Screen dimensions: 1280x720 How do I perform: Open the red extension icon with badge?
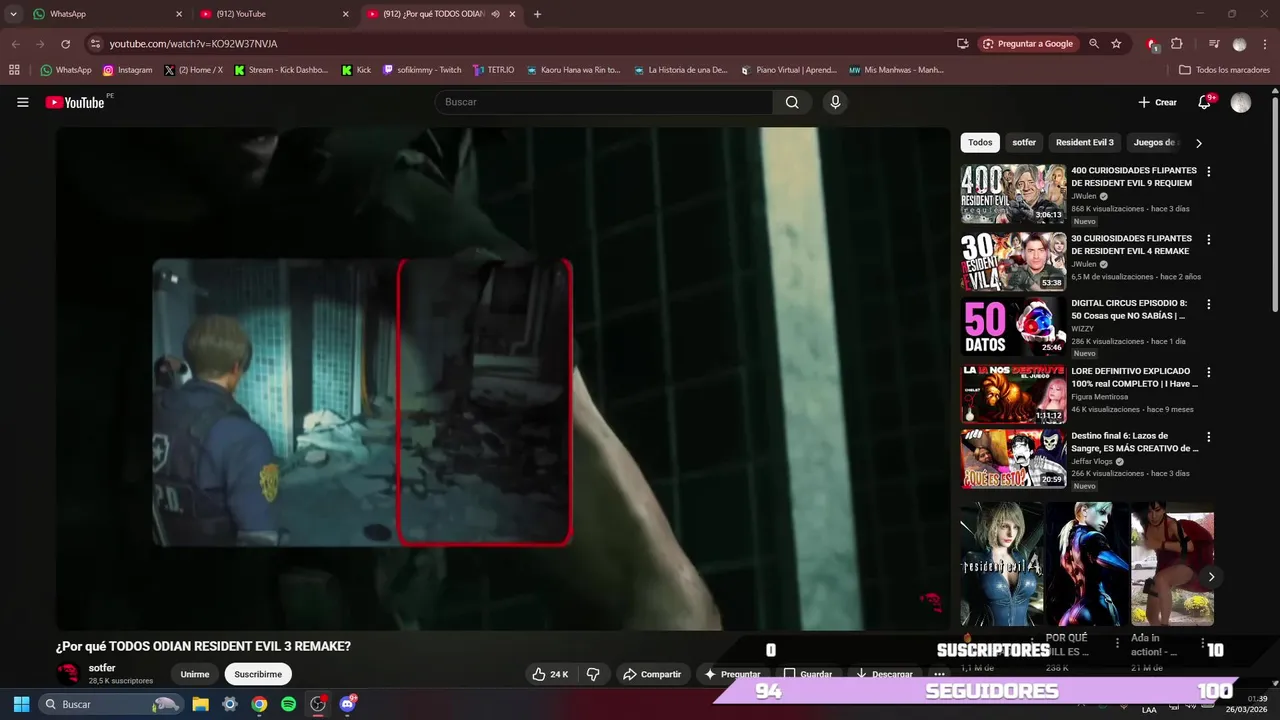tap(1152, 44)
